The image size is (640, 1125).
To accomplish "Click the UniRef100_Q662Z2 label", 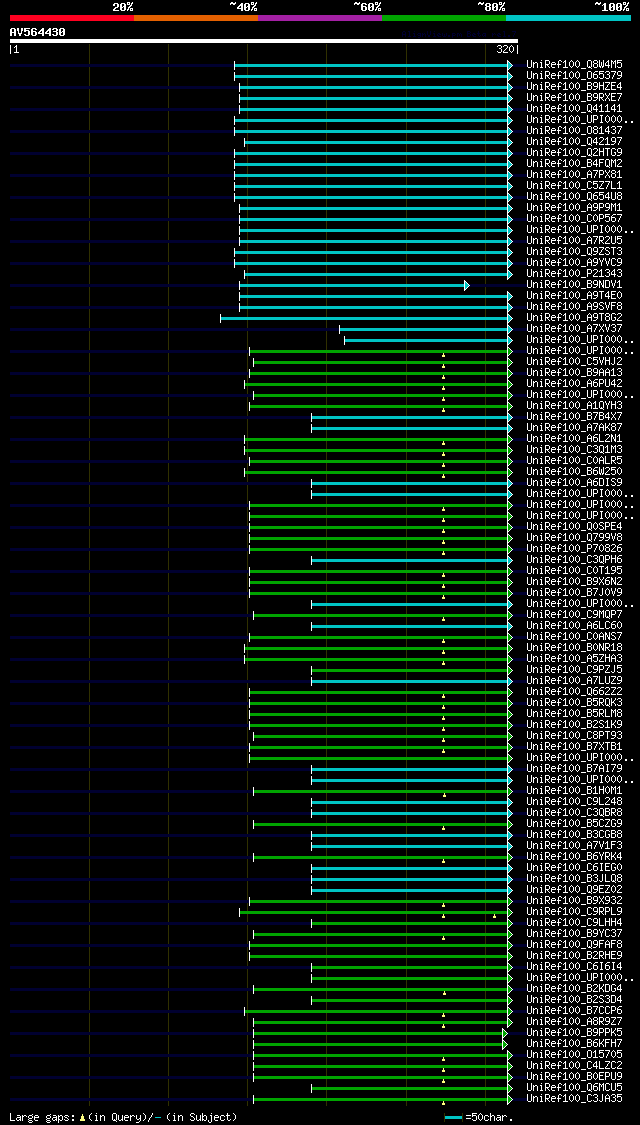I will [x=574, y=692].
